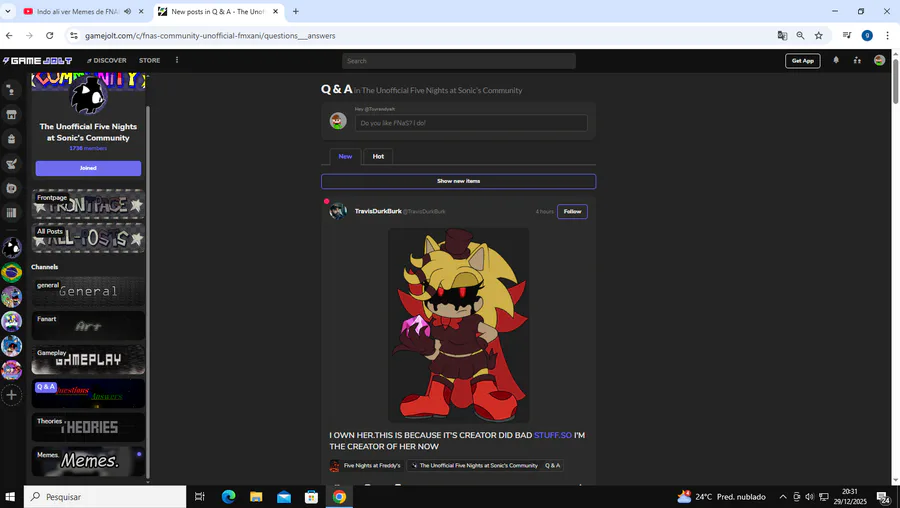Open the user avatar menu in the header
This screenshot has height=508, width=900.
[879, 60]
